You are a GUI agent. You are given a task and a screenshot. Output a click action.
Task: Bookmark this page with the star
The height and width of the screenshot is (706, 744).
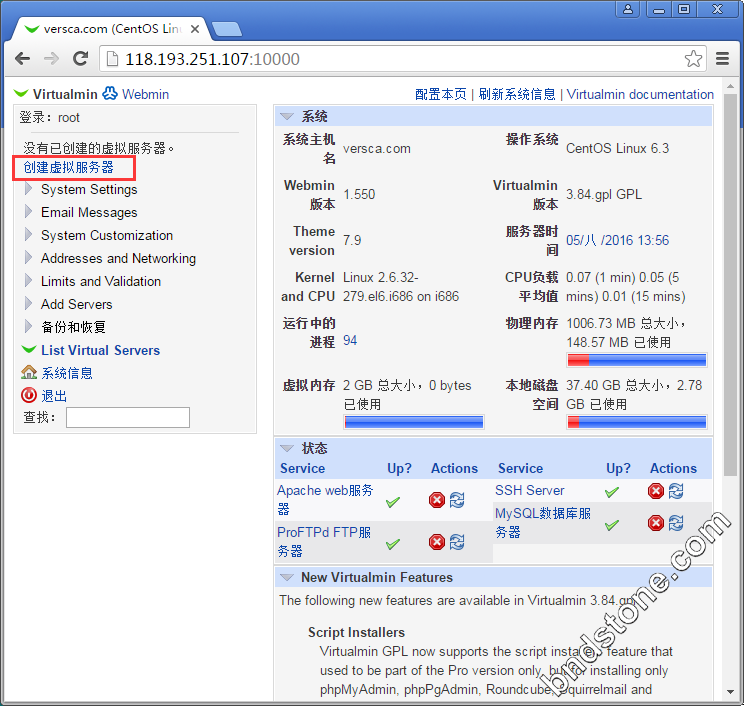pyautogui.click(x=693, y=59)
